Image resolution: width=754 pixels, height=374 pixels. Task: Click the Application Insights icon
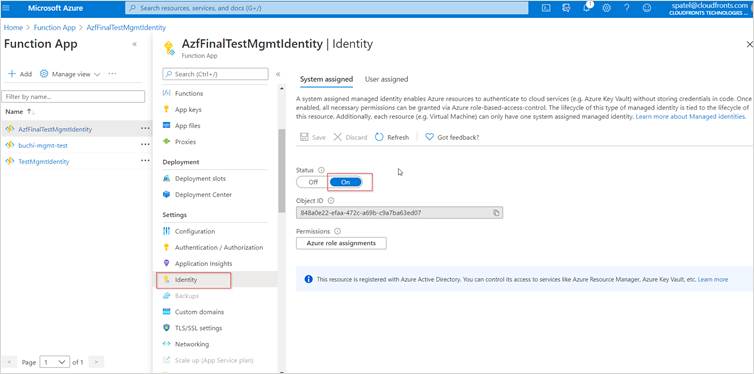click(167, 263)
